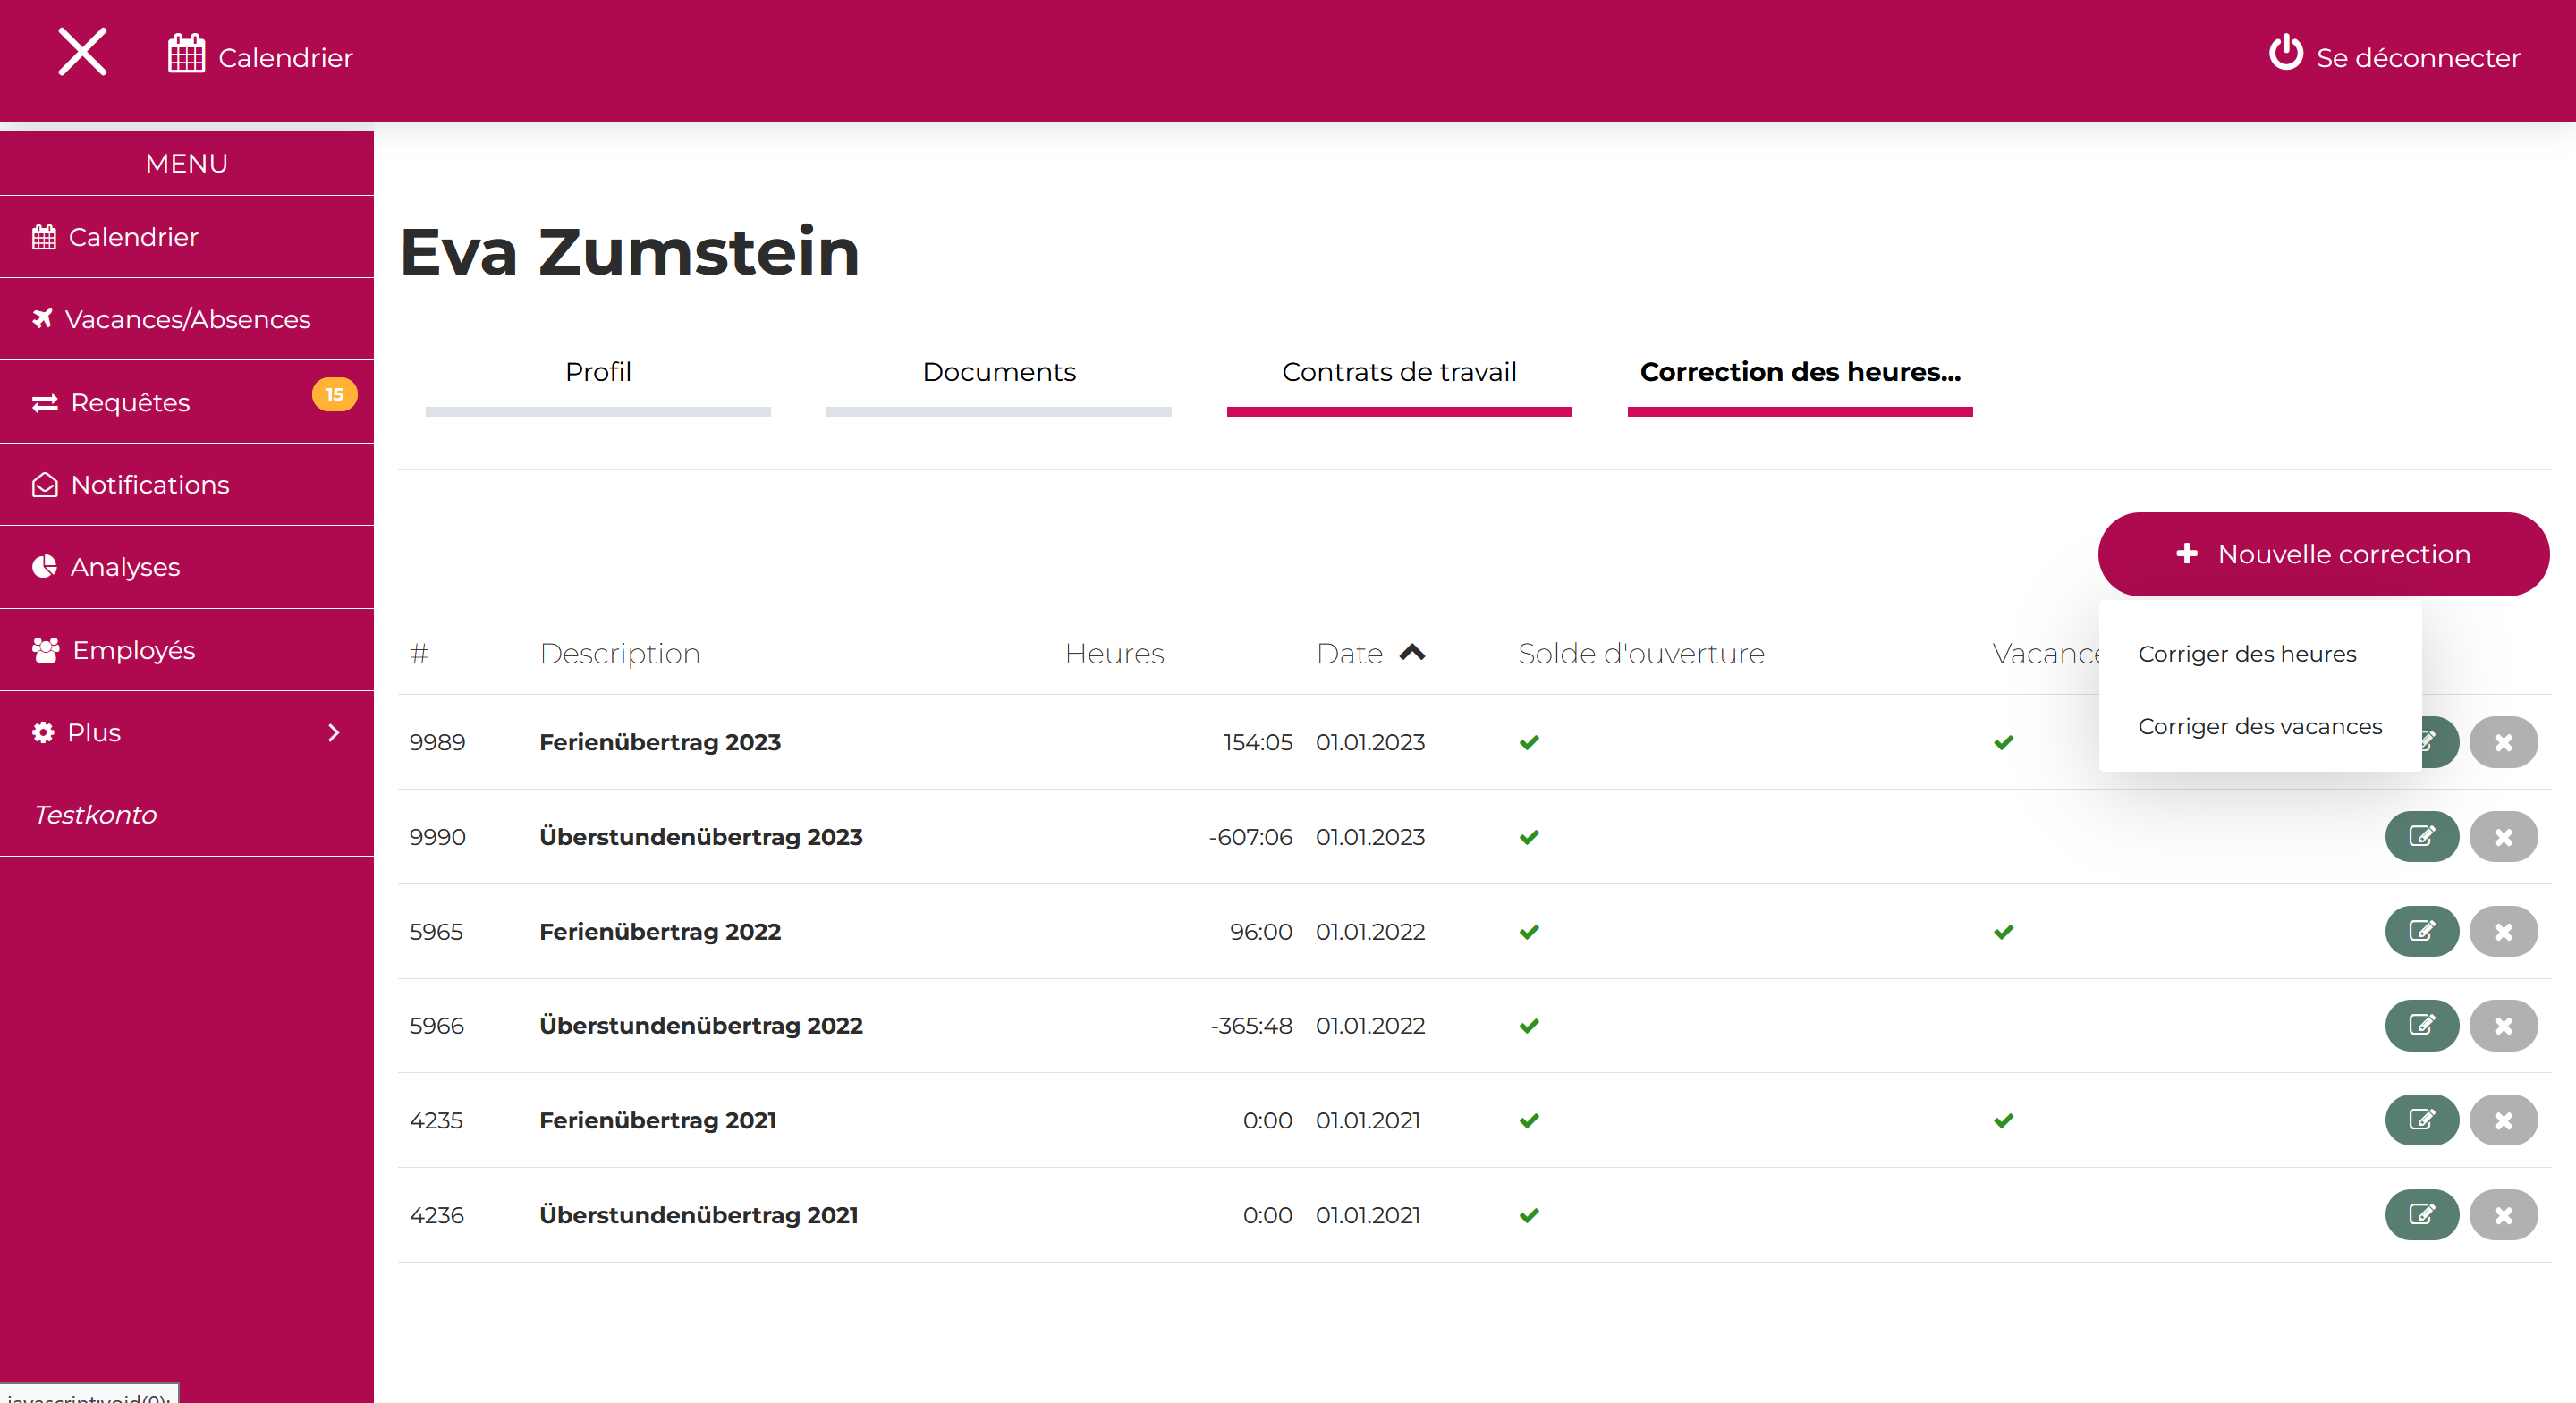Edit the Überstundenübertrag 2023 correction
Screen dimensions: 2576x1403
coord(2421,836)
